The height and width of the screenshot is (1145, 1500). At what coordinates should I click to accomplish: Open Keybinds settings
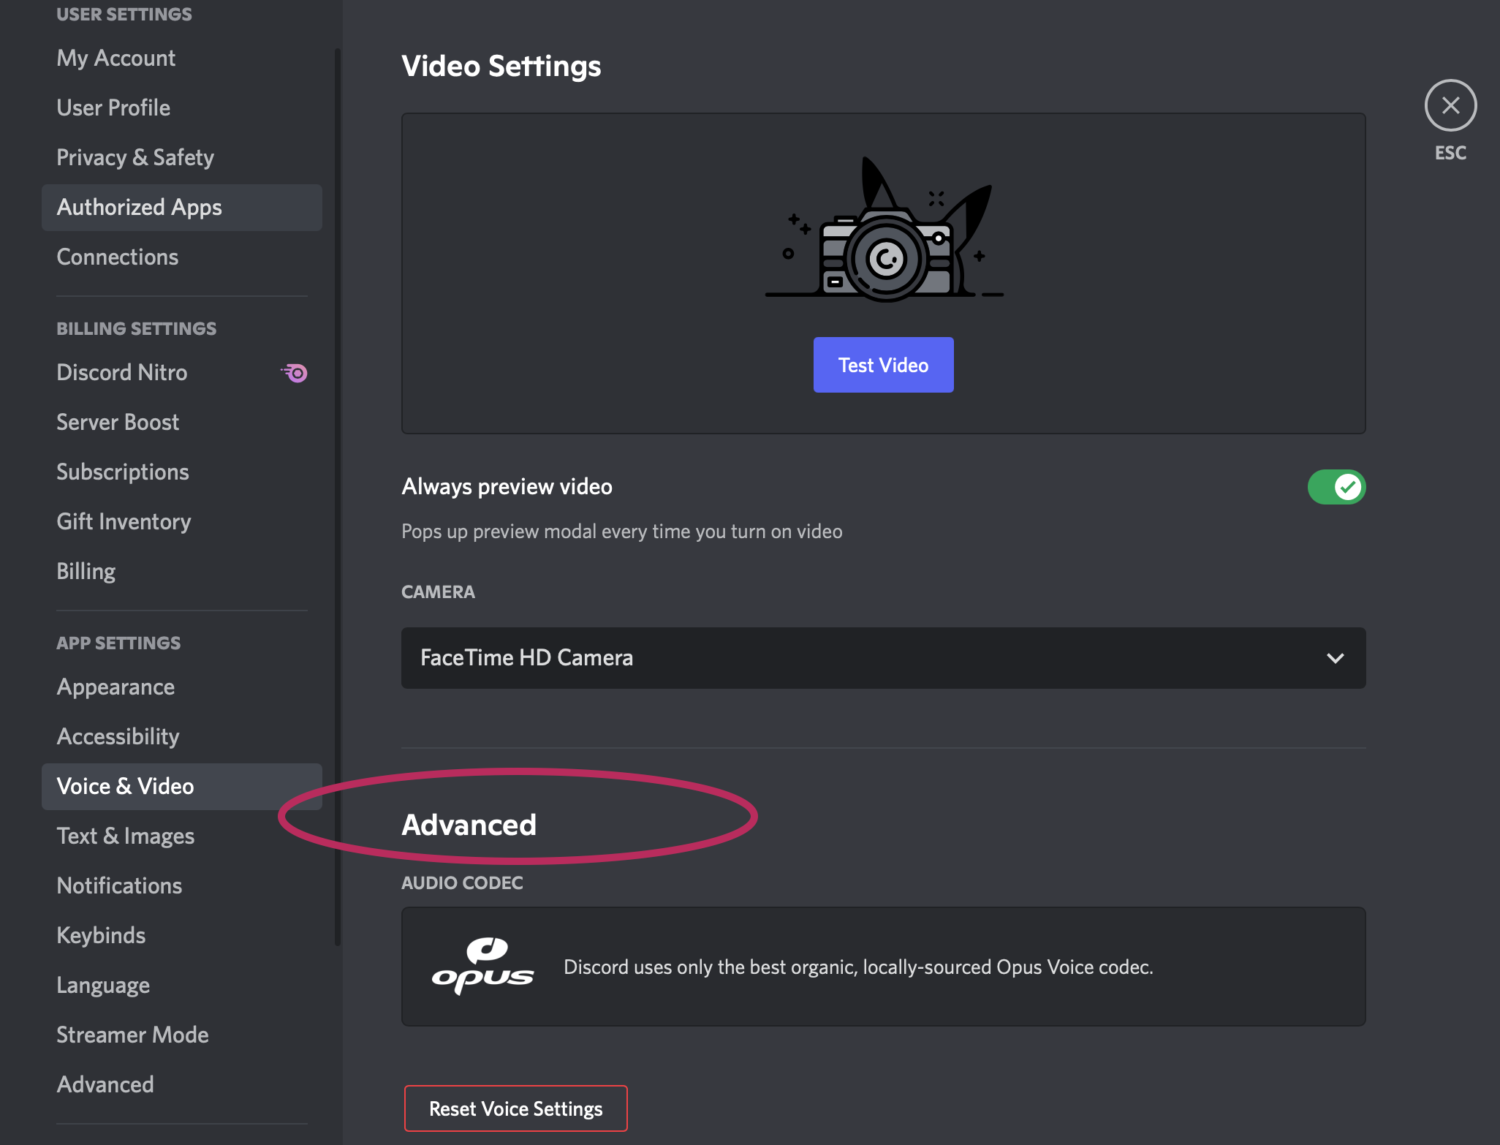click(182, 936)
